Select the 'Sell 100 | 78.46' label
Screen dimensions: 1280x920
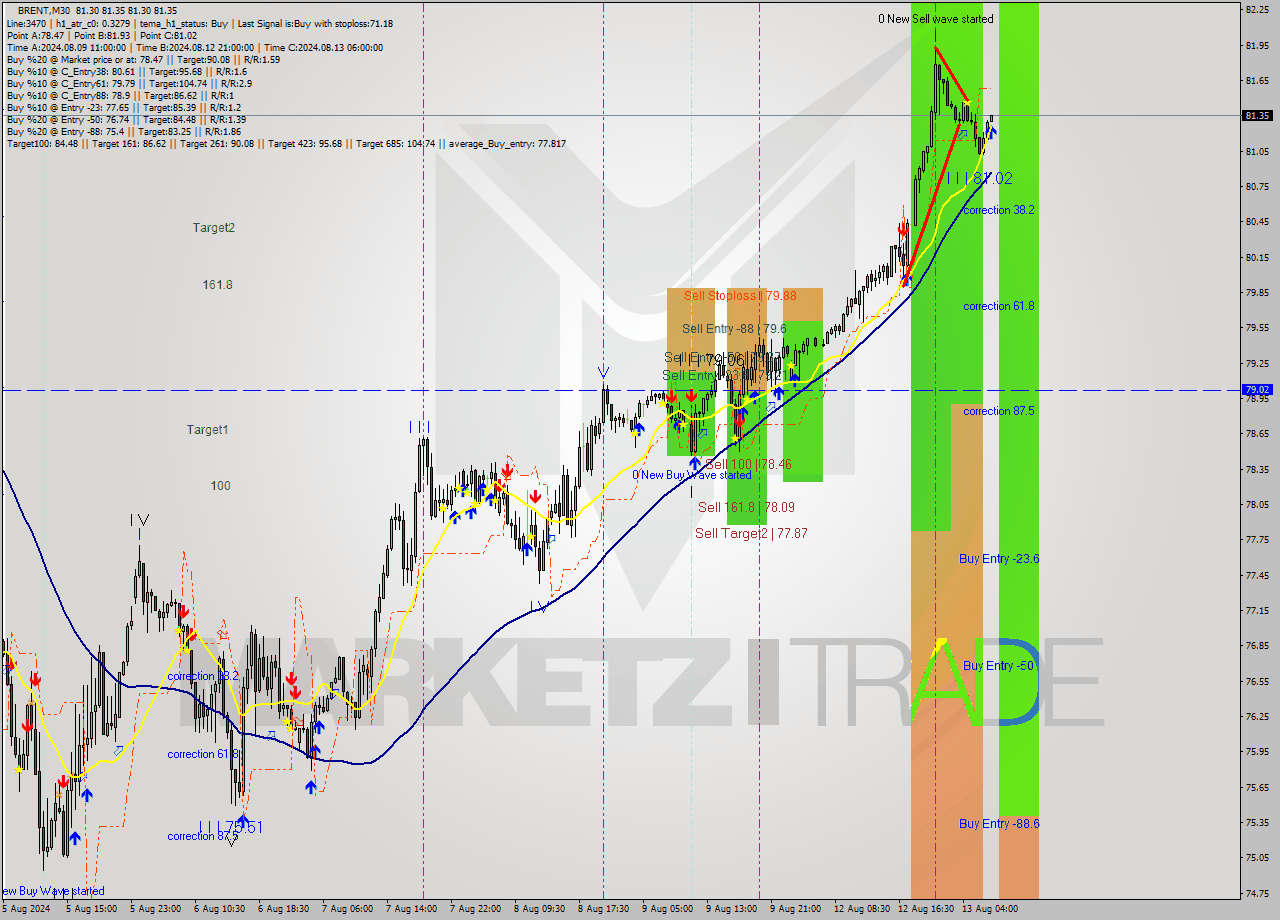point(748,465)
